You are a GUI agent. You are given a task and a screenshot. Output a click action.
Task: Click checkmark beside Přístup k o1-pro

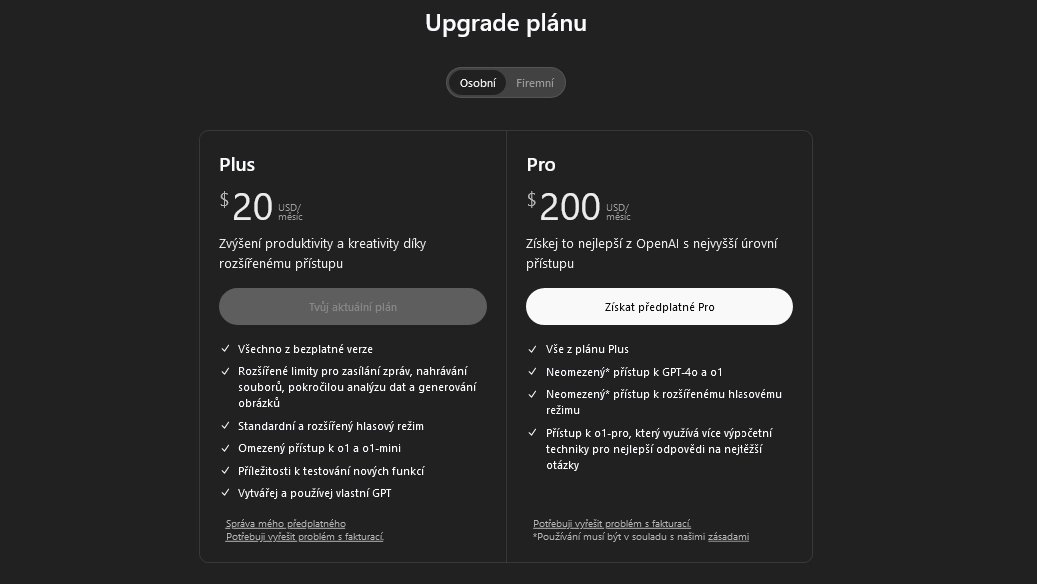[533, 433]
